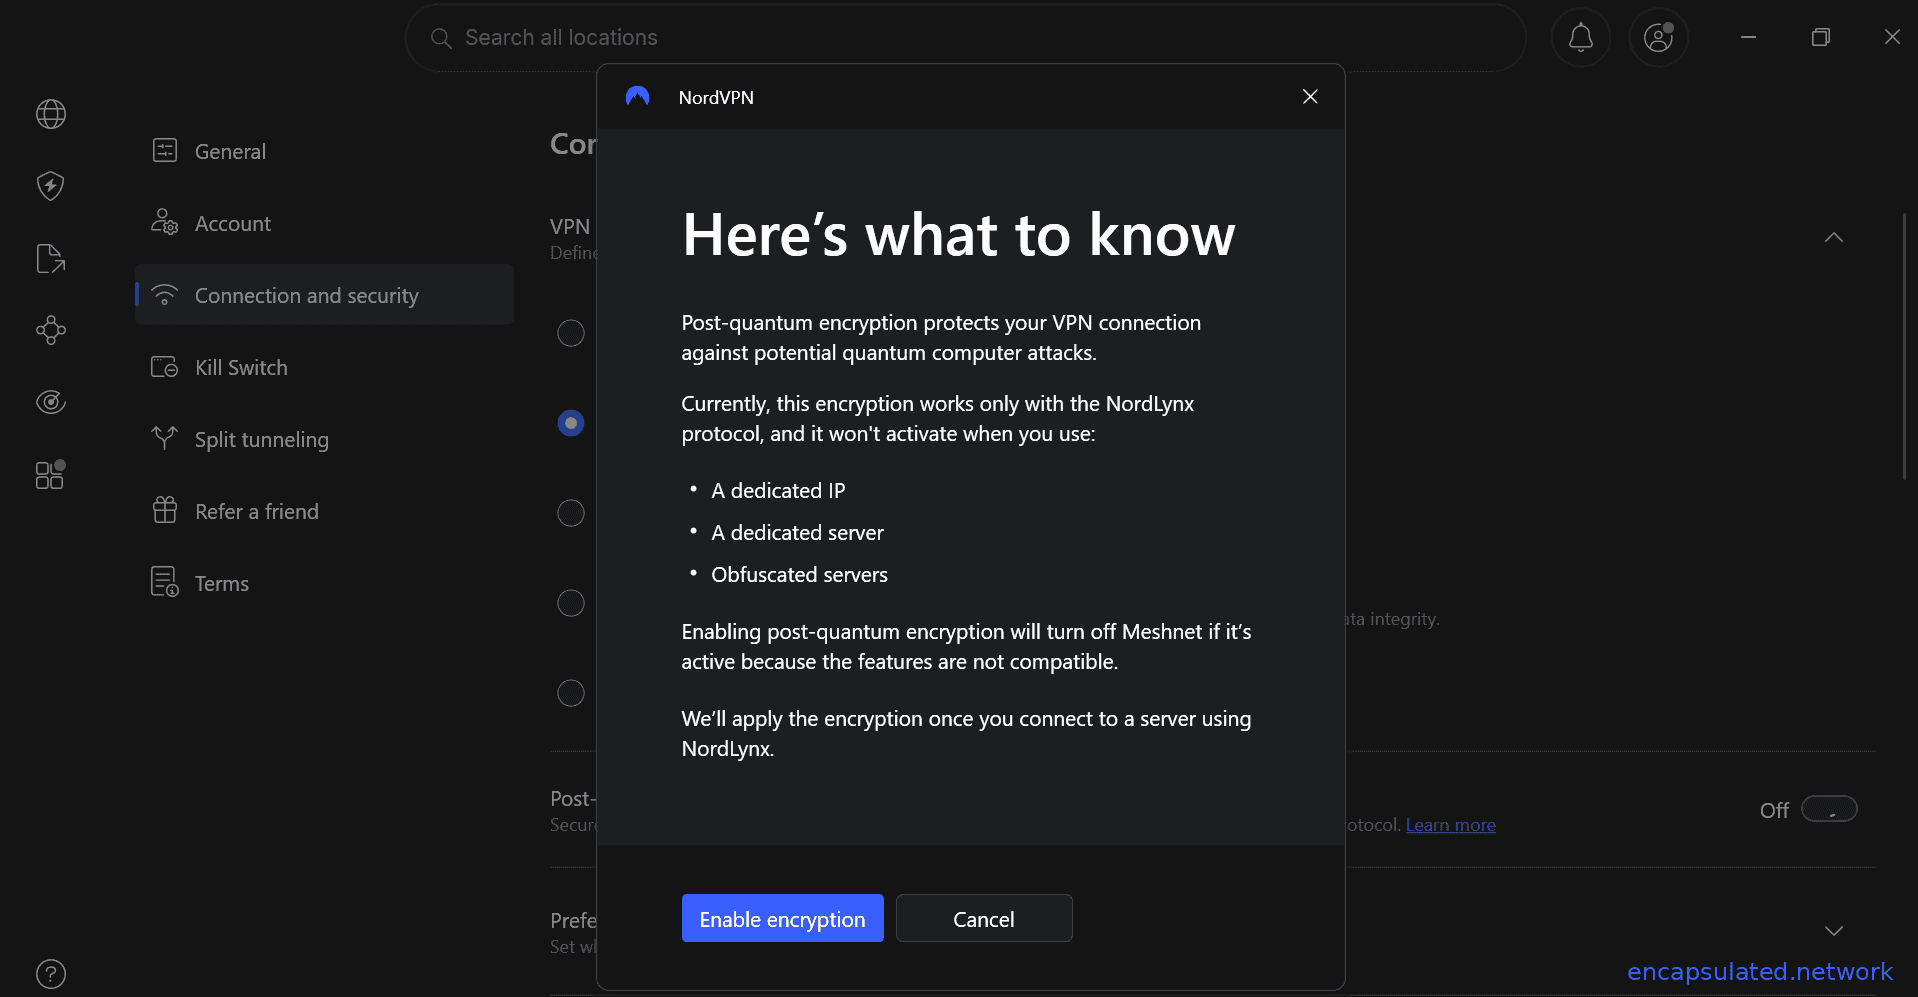The width and height of the screenshot is (1918, 997).
Task: Select the first VPN protocol radio button
Action: click(x=571, y=333)
